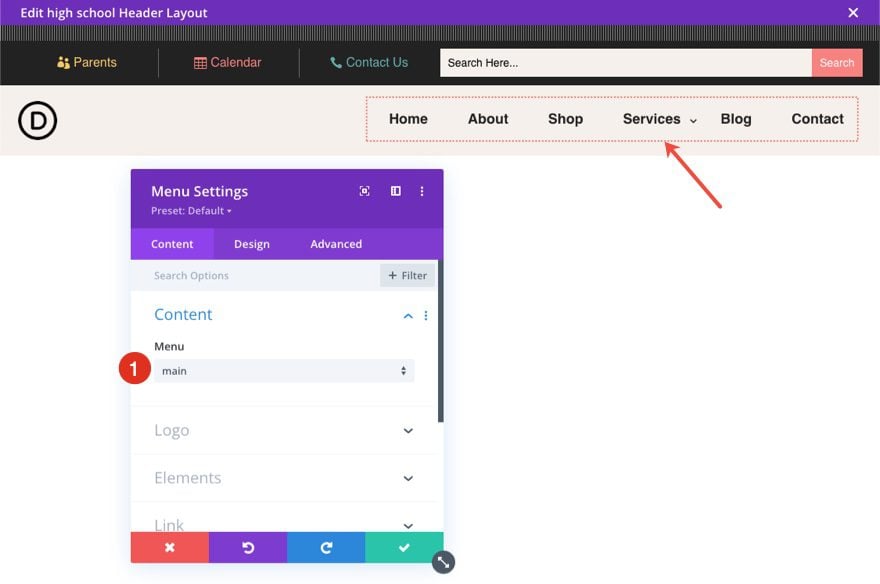The height and width of the screenshot is (584, 880).
Task: Expand the Elements section
Action: tap(284, 478)
